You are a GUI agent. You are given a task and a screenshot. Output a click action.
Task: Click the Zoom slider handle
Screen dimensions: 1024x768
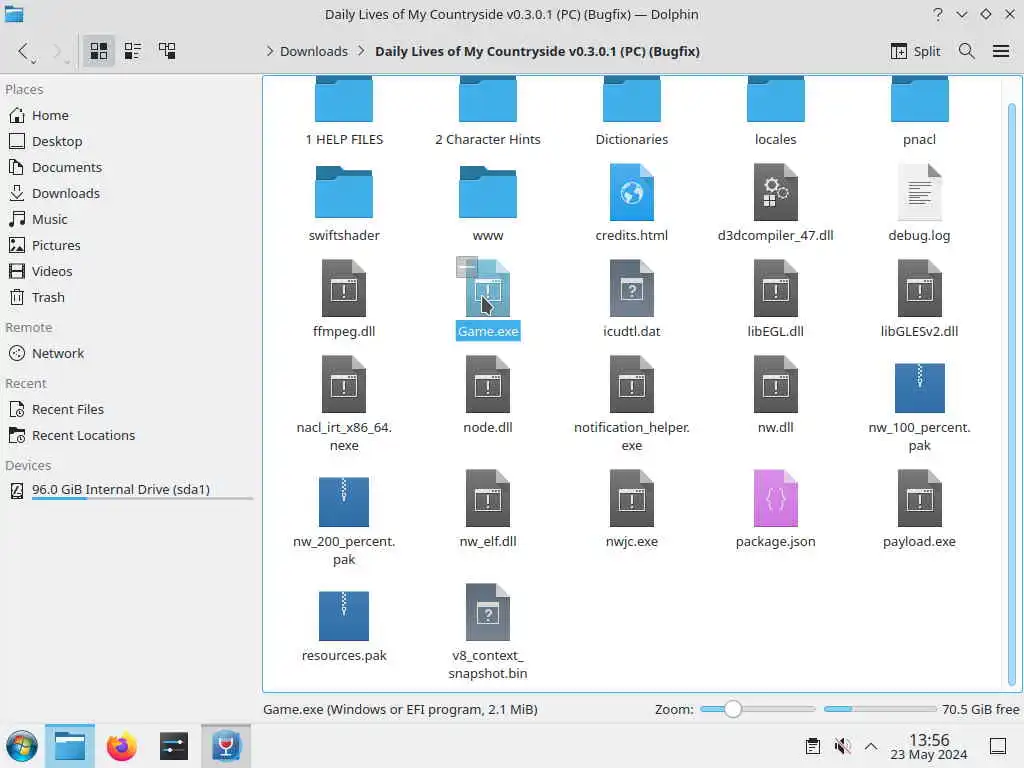click(733, 709)
